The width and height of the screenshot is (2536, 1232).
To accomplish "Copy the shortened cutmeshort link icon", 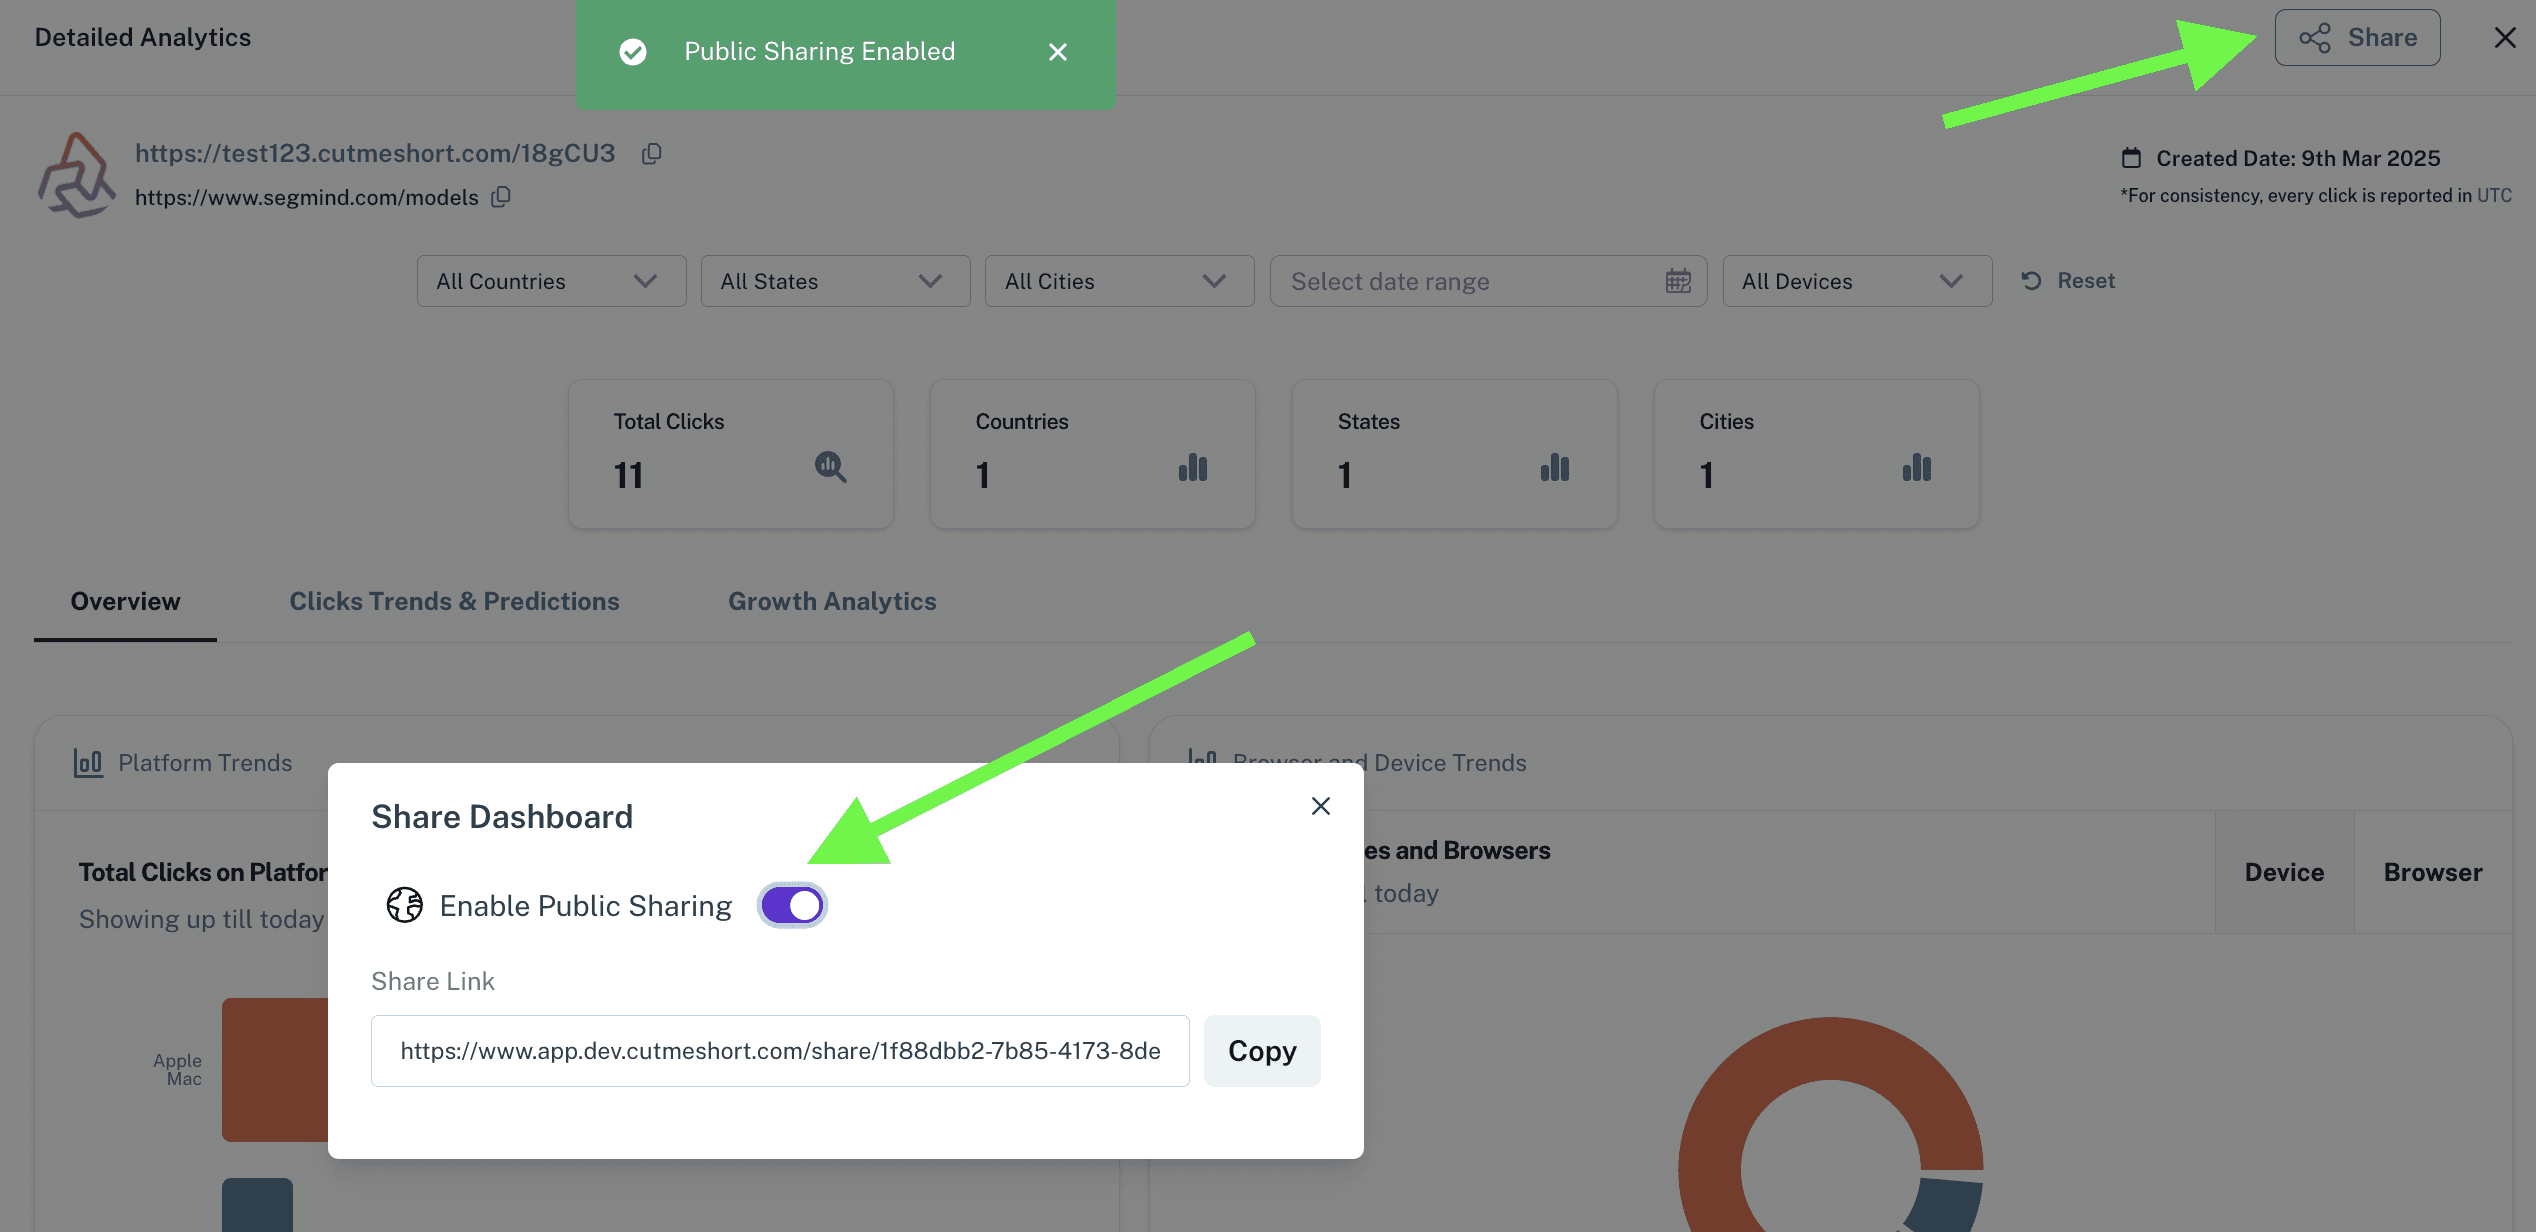I will [x=652, y=154].
